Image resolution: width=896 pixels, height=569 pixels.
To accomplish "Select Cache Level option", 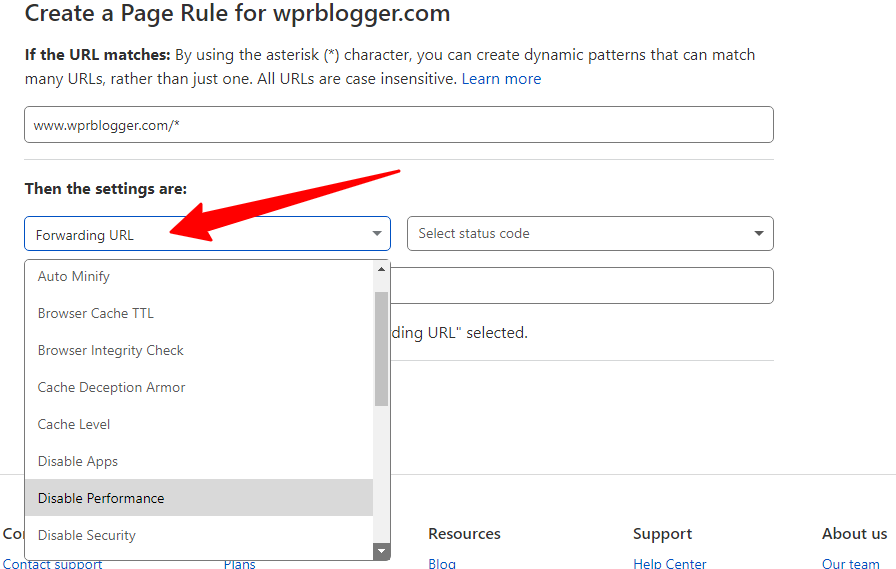I will (x=199, y=424).
